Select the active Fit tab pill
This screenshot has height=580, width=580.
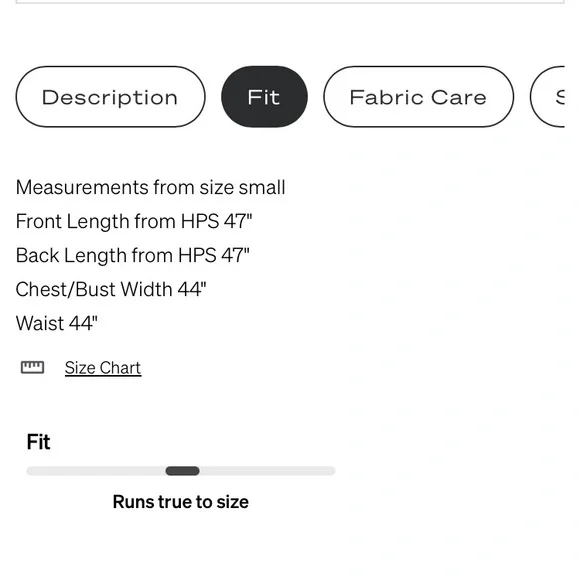pyautogui.click(x=264, y=97)
